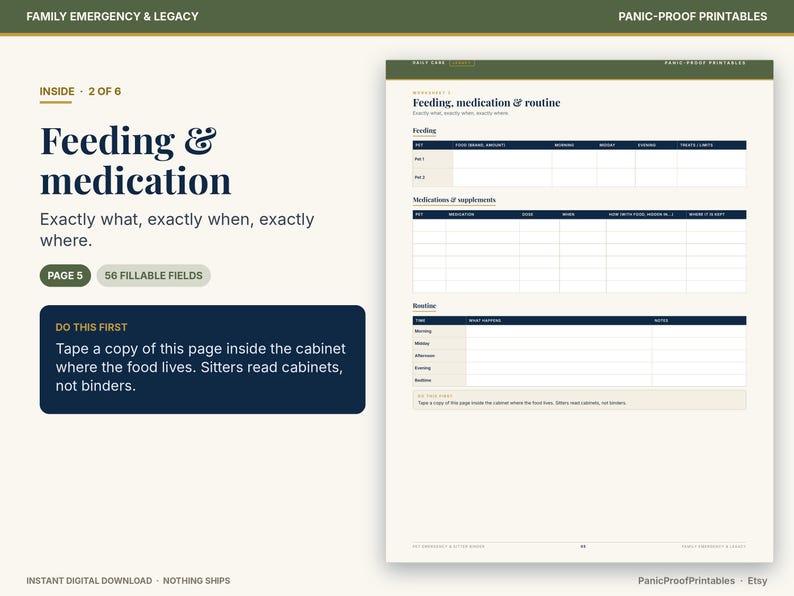
Task: Click the 'TREATS / LIMITS' column header
Action: coord(696,145)
